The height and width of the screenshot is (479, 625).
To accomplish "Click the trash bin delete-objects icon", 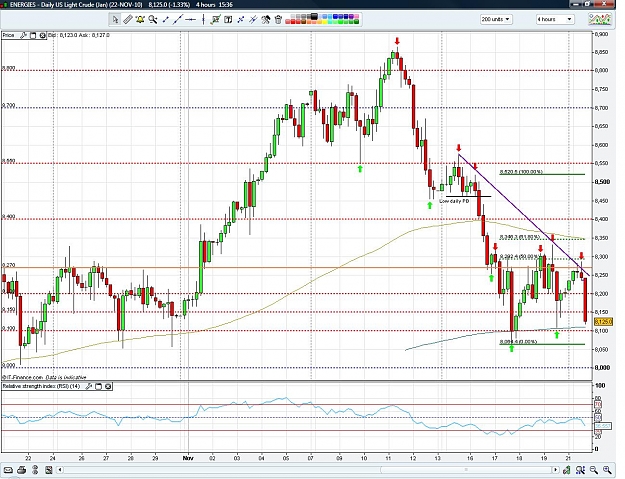I will (x=278, y=19).
